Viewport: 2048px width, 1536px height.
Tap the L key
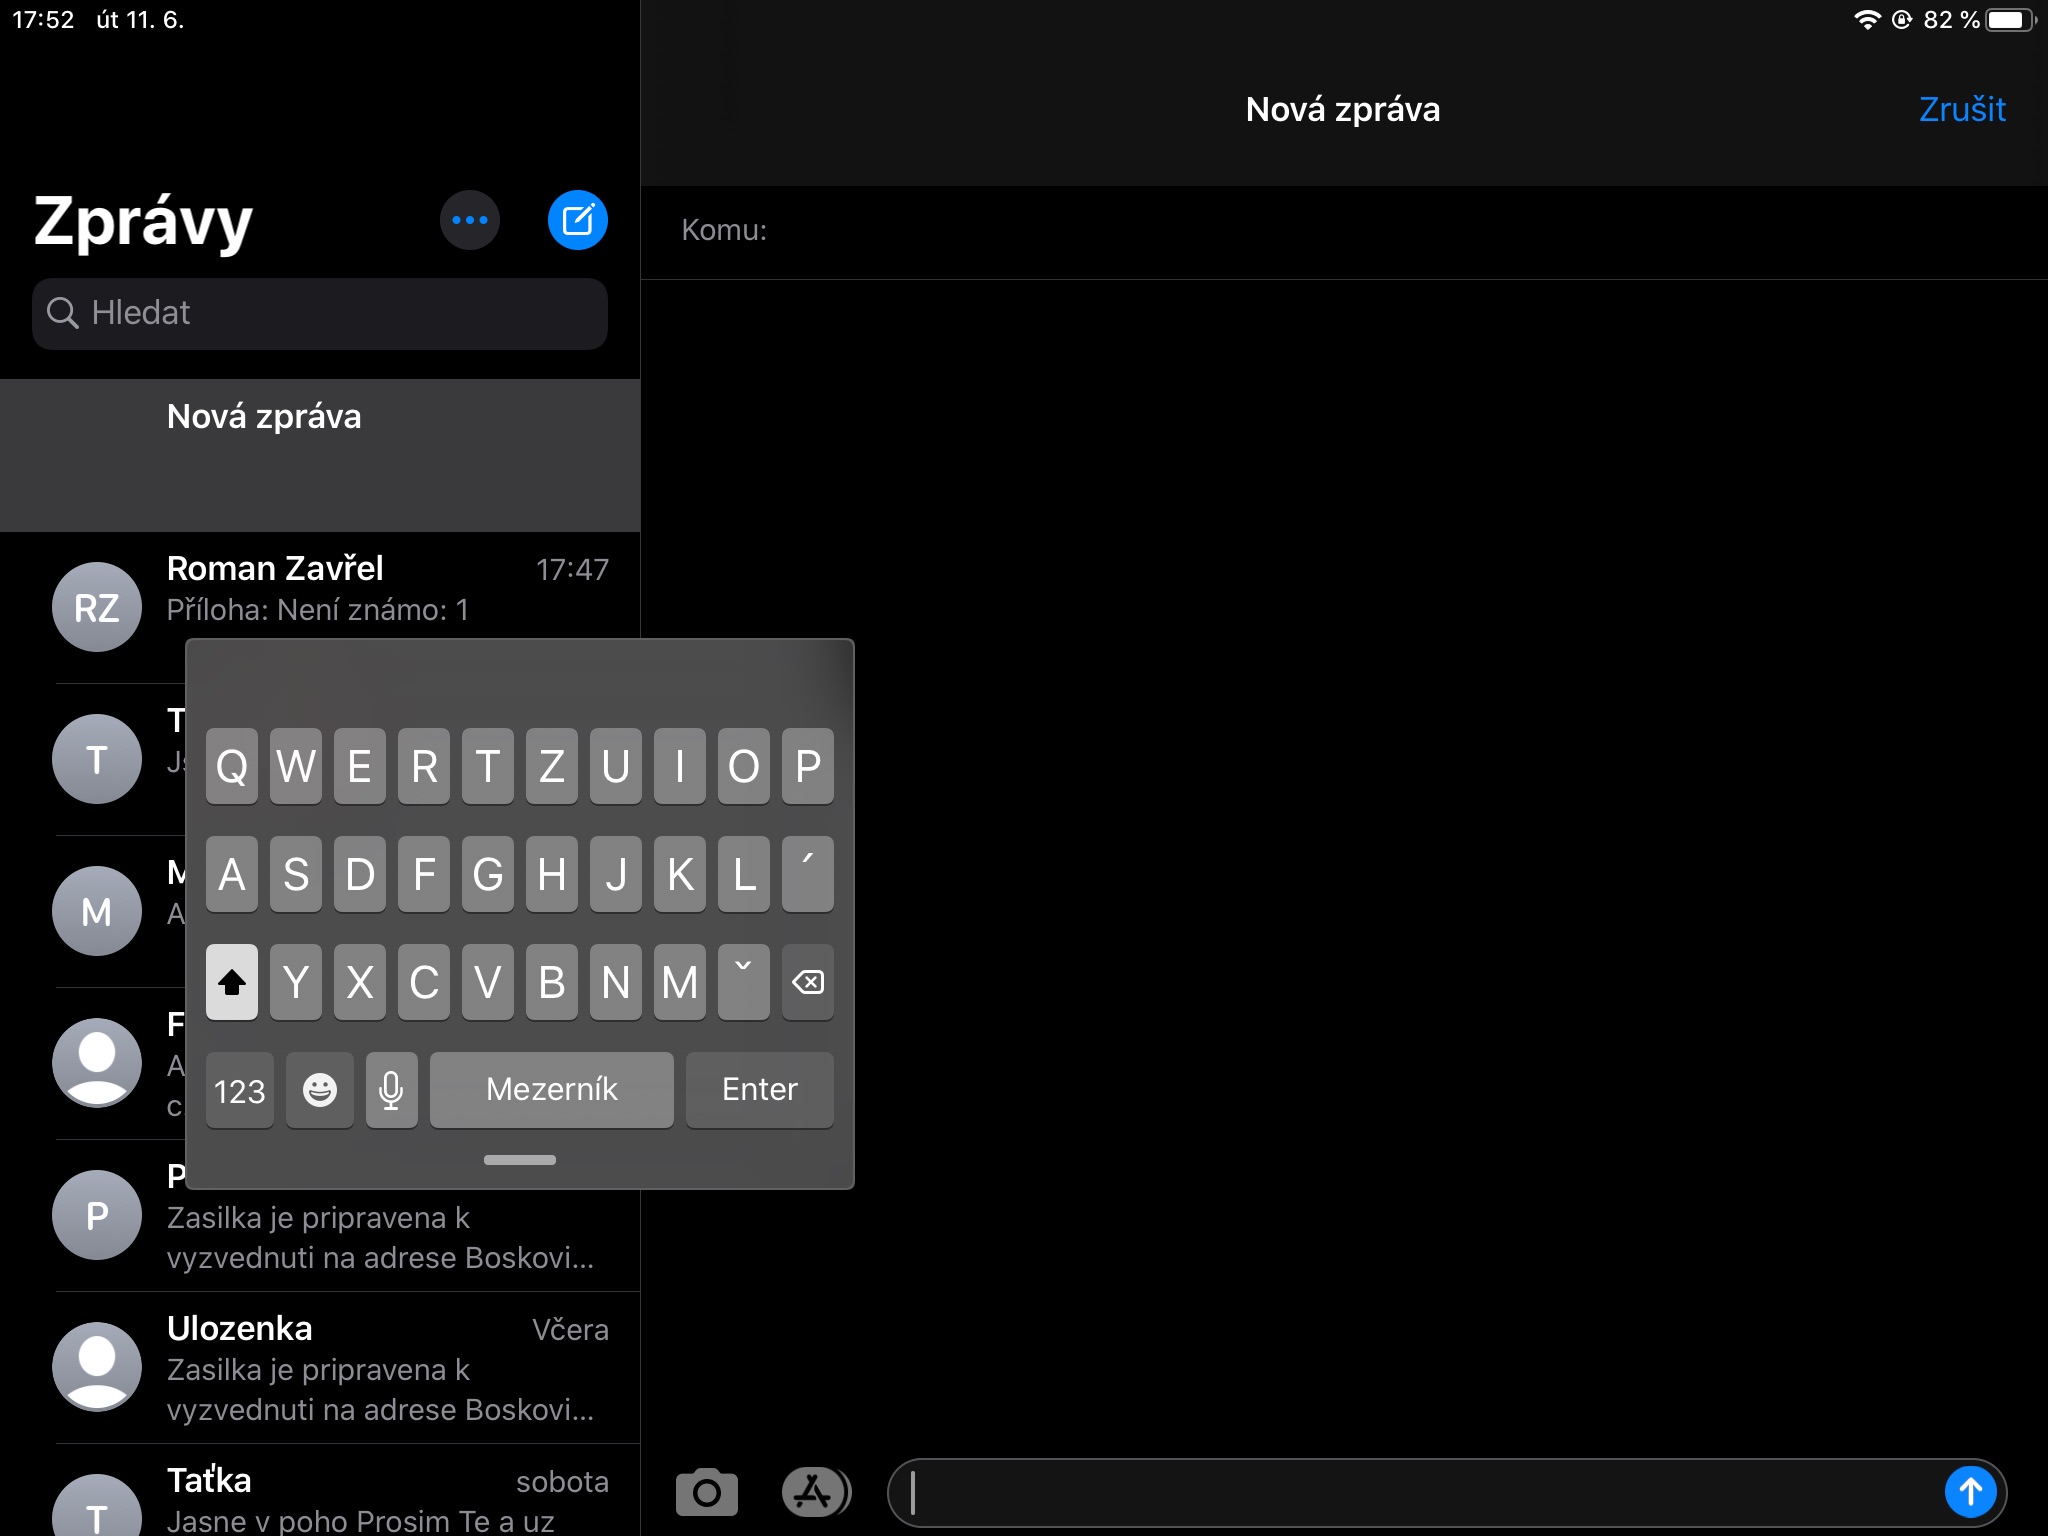point(744,874)
